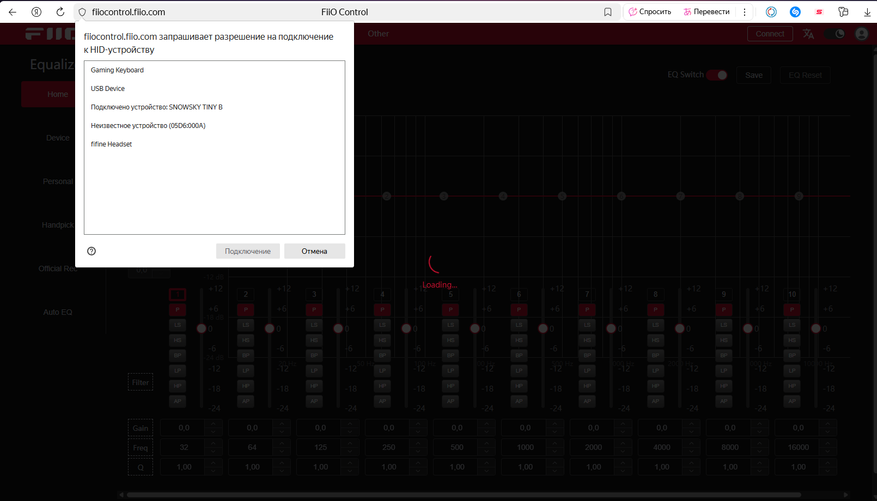Viewport: 877px width, 501px height.
Task: Decrease Freq value of the 250 band
Action: [418, 451]
